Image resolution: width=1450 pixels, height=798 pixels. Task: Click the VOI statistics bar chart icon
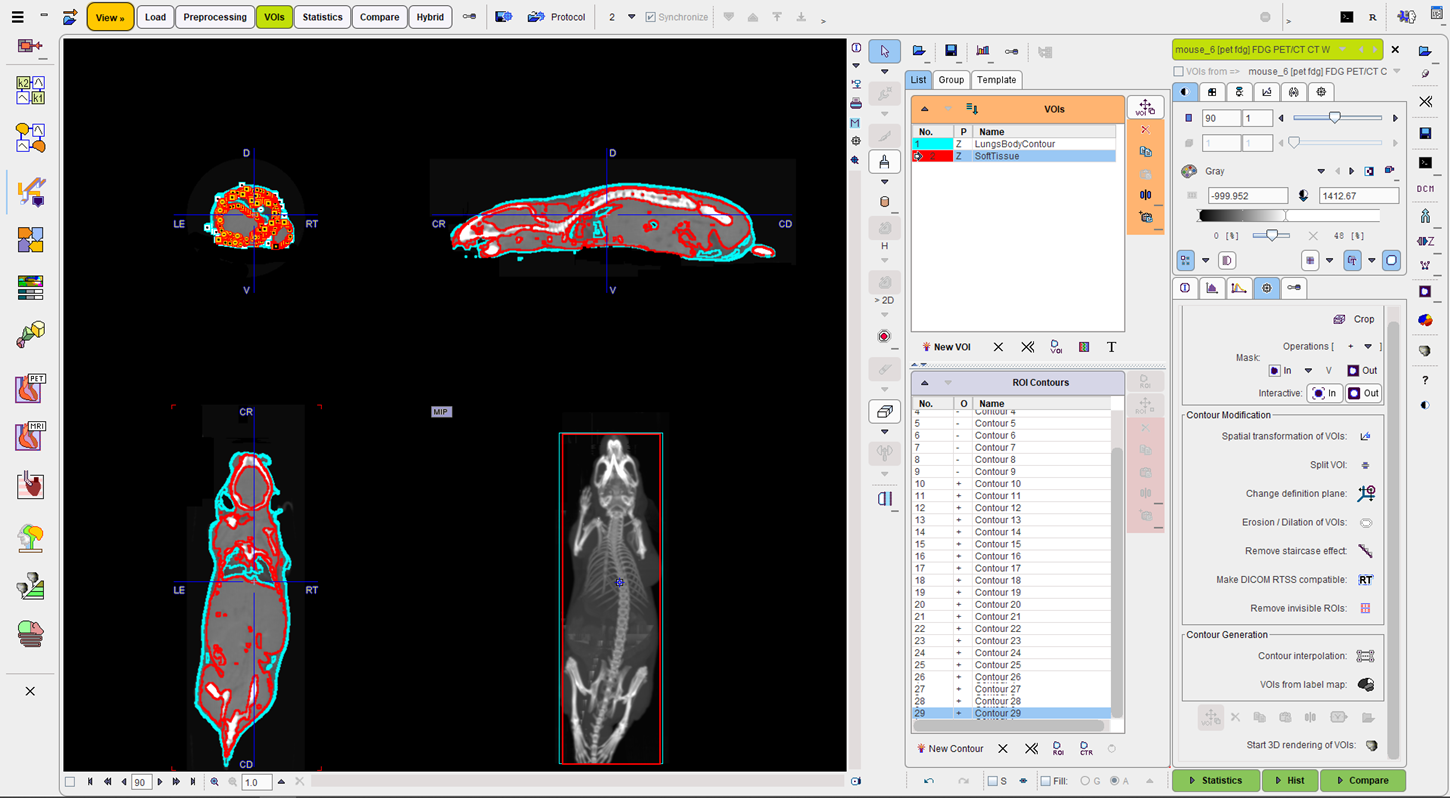(982, 51)
